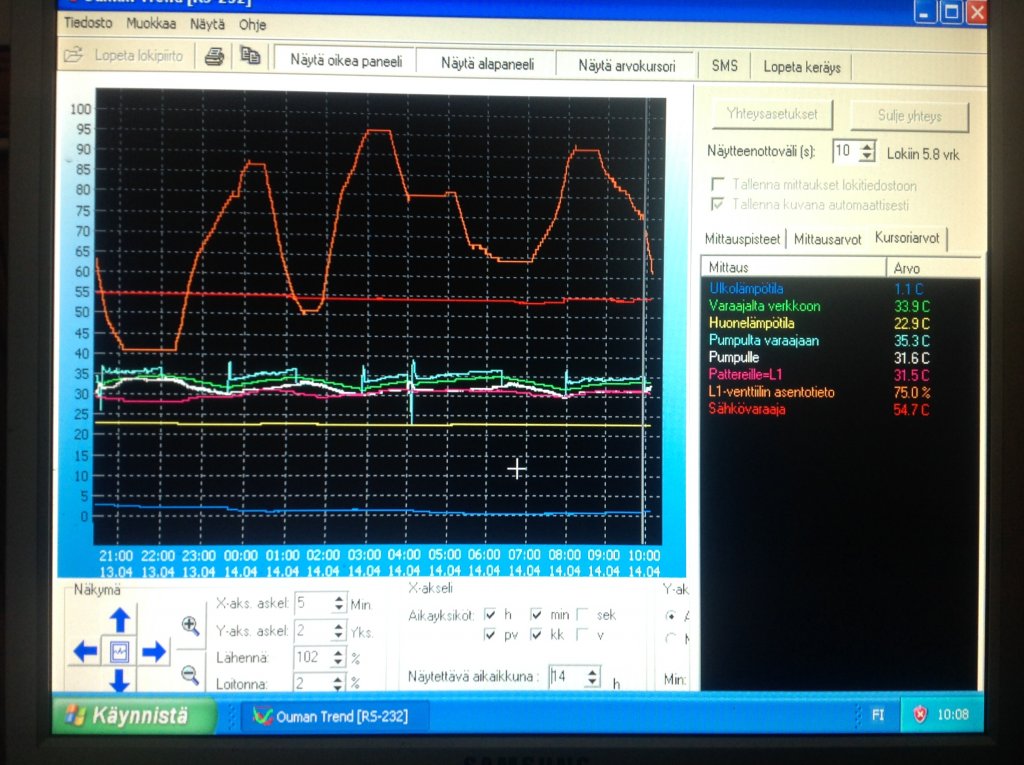Pan the chart view left with the arrow
Image resolution: width=1024 pixels, height=765 pixels.
click(x=85, y=652)
